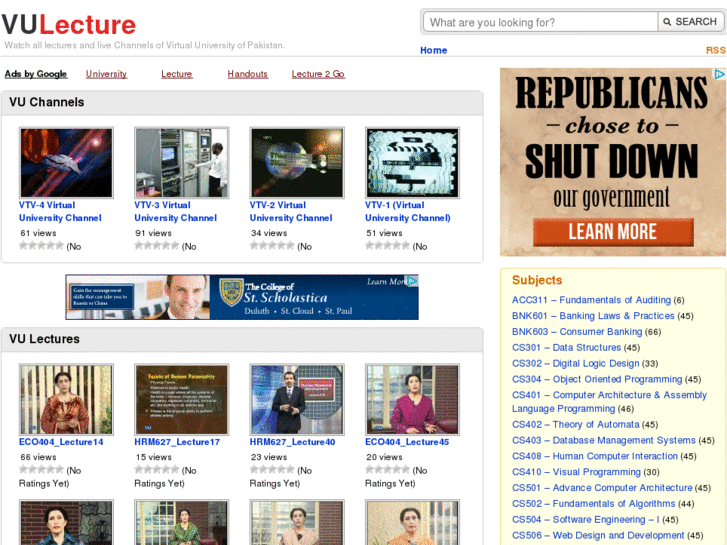Image resolution: width=727 pixels, height=545 pixels.
Task: Open subject CS401 – Computer Architecture & Assembly
Action: [609, 402]
